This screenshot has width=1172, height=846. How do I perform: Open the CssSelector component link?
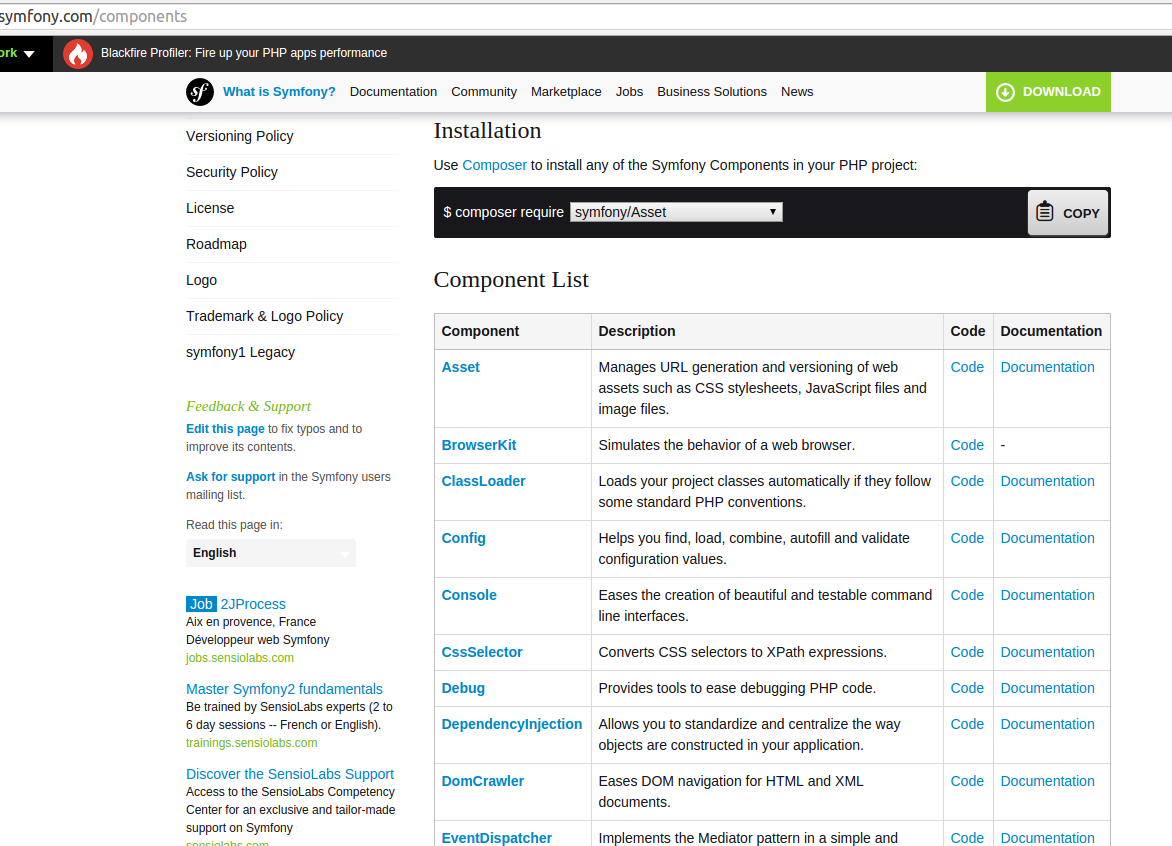(481, 652)
